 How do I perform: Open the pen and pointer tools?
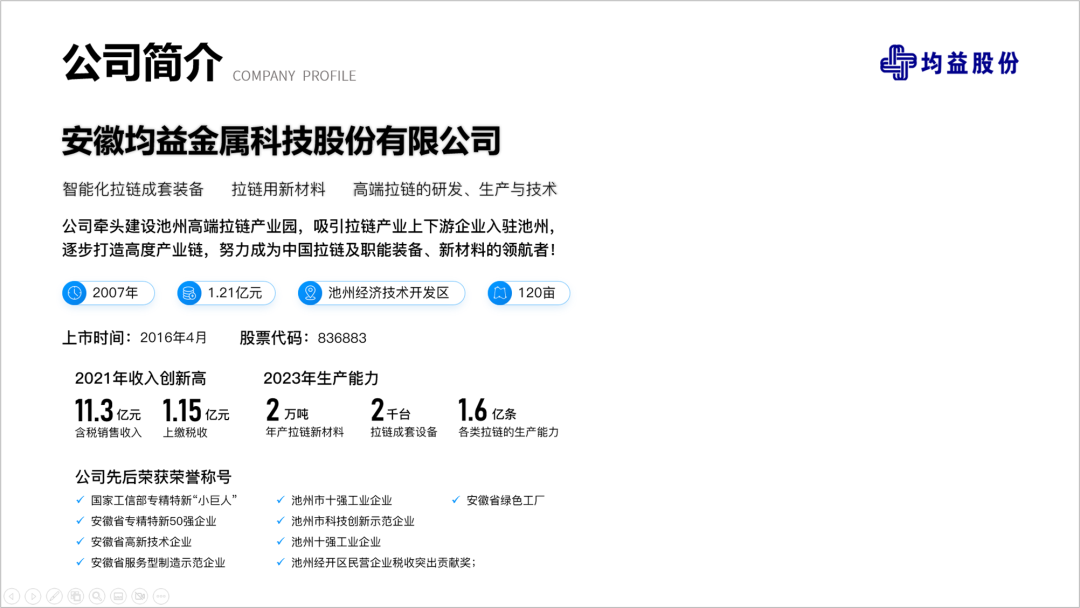pyautogui.click(x=54, y=596)
